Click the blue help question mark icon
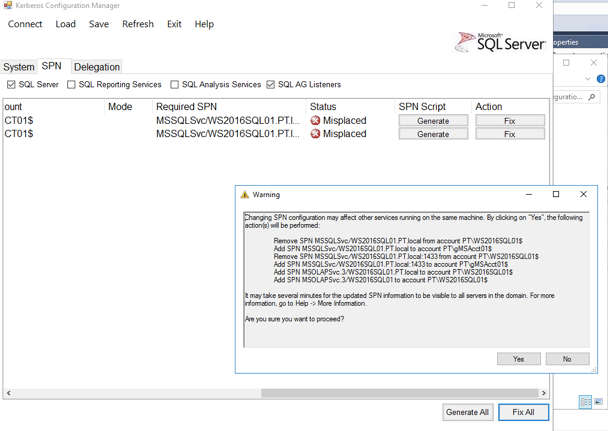The width and height of the screenshot is (608, 431). point(600,78)
